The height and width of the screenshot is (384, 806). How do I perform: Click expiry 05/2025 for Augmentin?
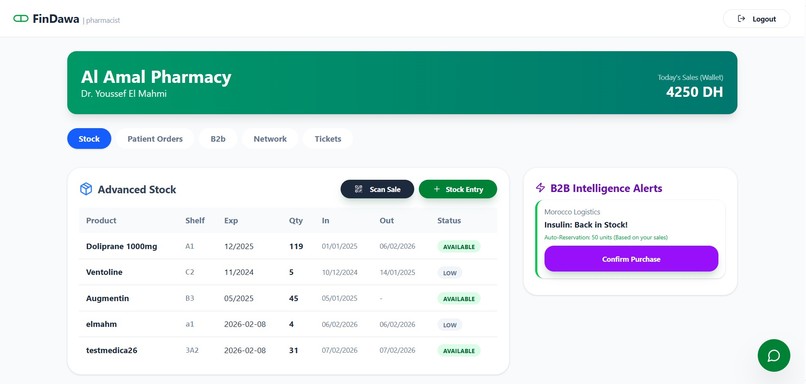click(x=239, y=298)
